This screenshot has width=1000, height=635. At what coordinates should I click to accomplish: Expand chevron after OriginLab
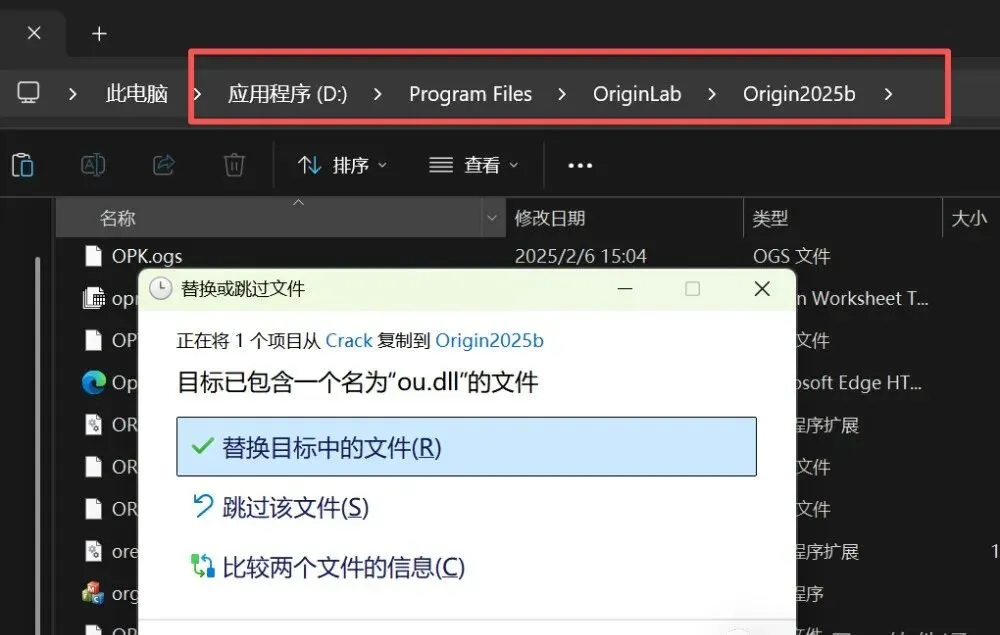(712, 94)
